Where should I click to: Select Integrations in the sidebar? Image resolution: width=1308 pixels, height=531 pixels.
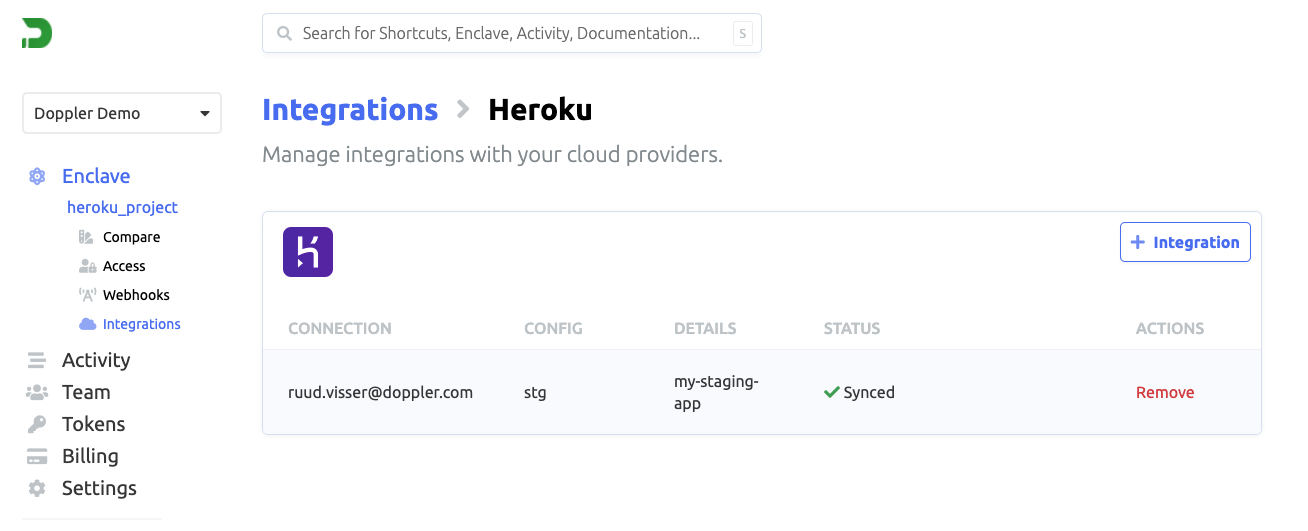pos(141,324)
